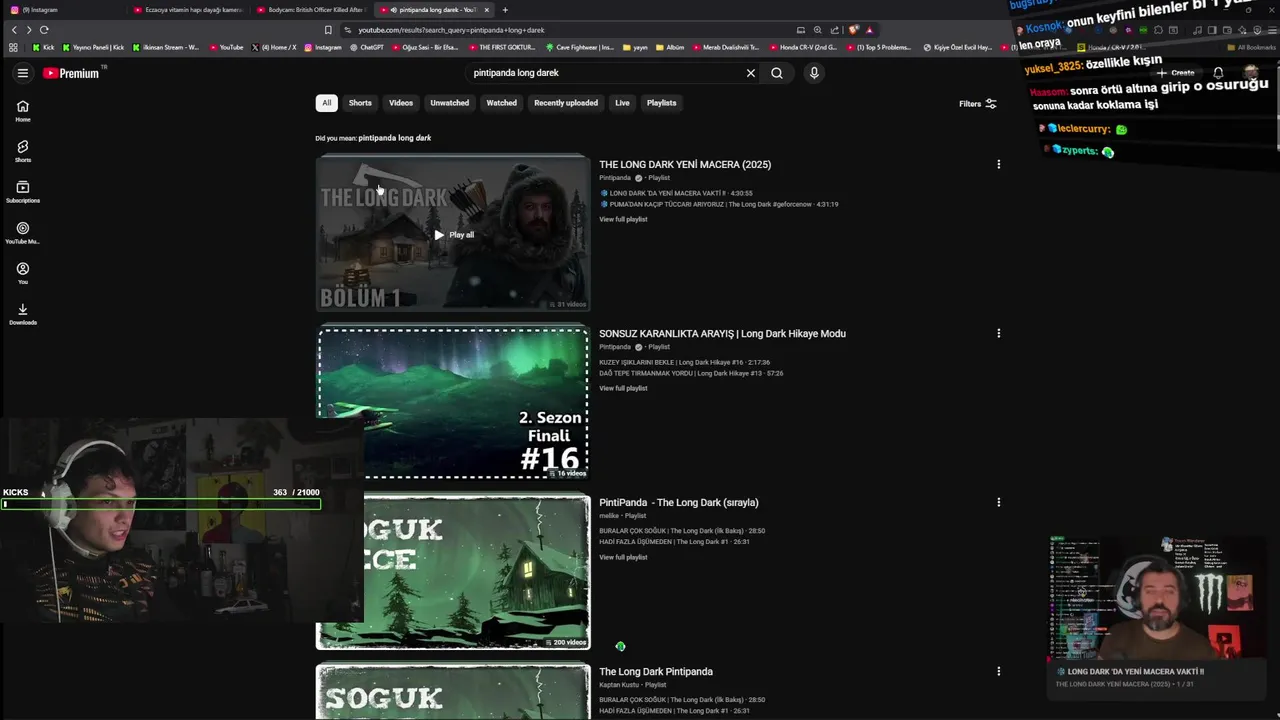Open the You section in the sidebar
The image size is (1280, 720).
22,273
